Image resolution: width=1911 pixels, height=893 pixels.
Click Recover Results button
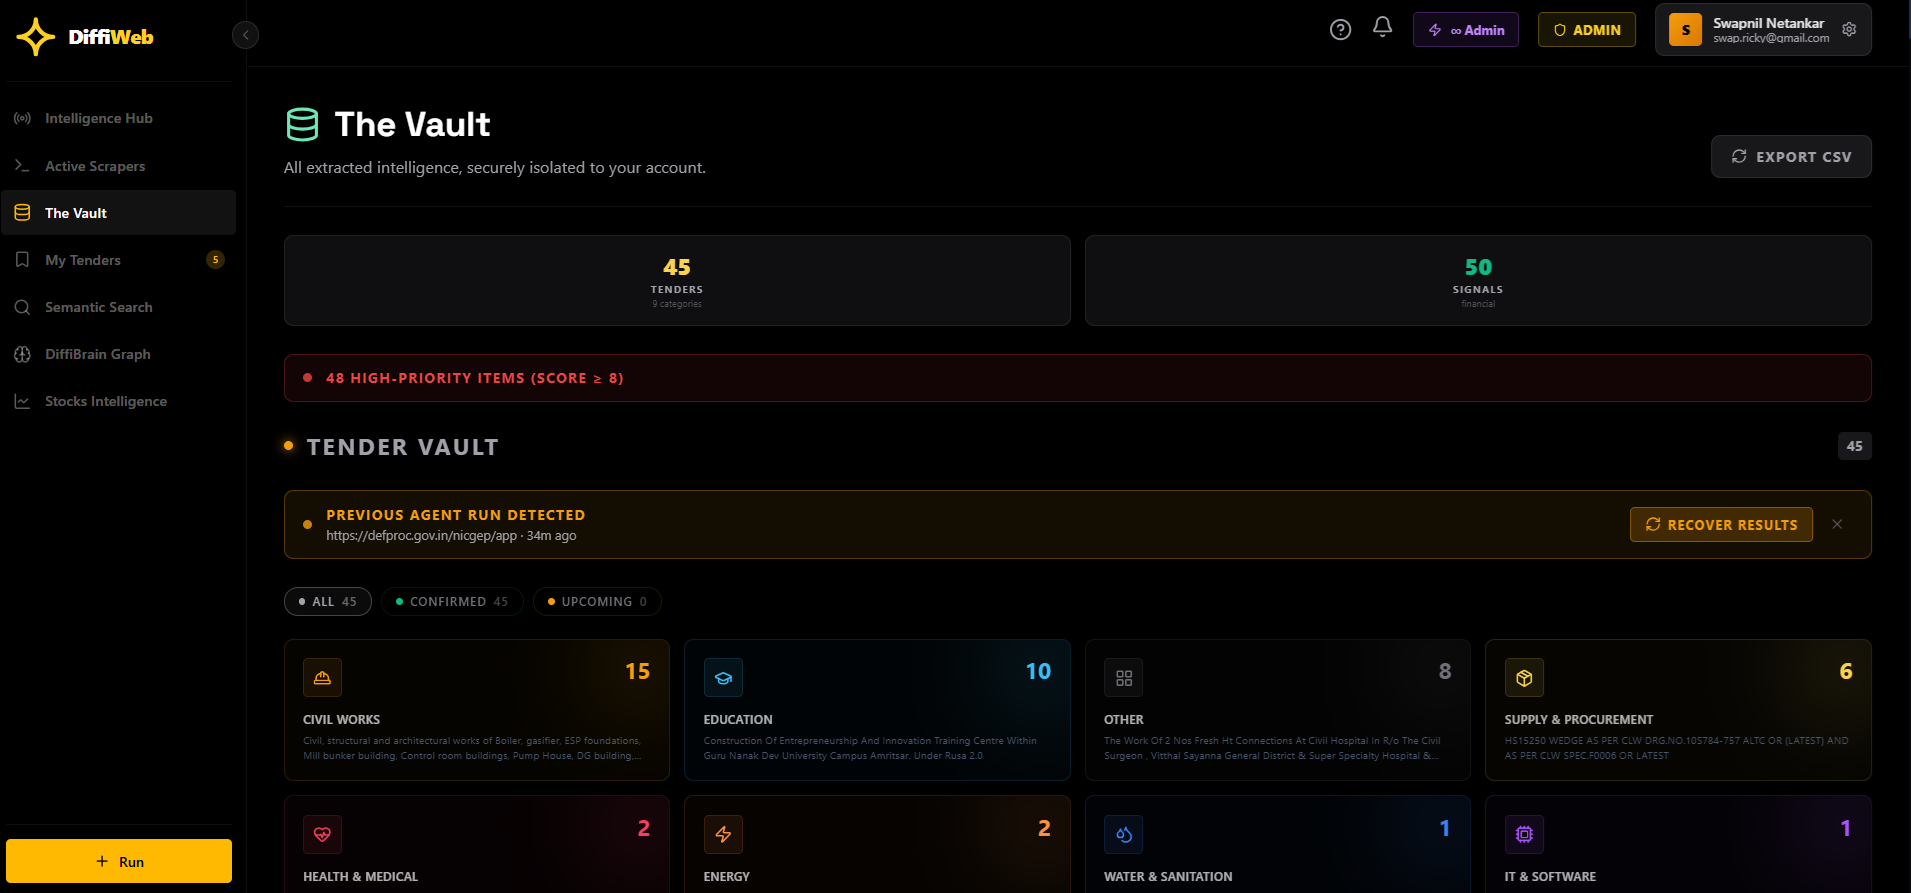coord(1721,525)
